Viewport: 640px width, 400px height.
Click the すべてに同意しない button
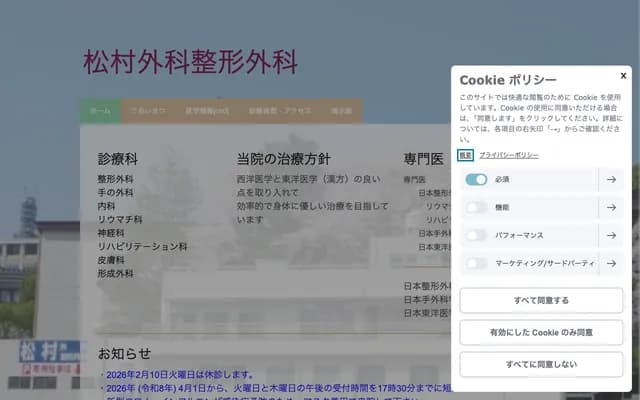point(541,364)
